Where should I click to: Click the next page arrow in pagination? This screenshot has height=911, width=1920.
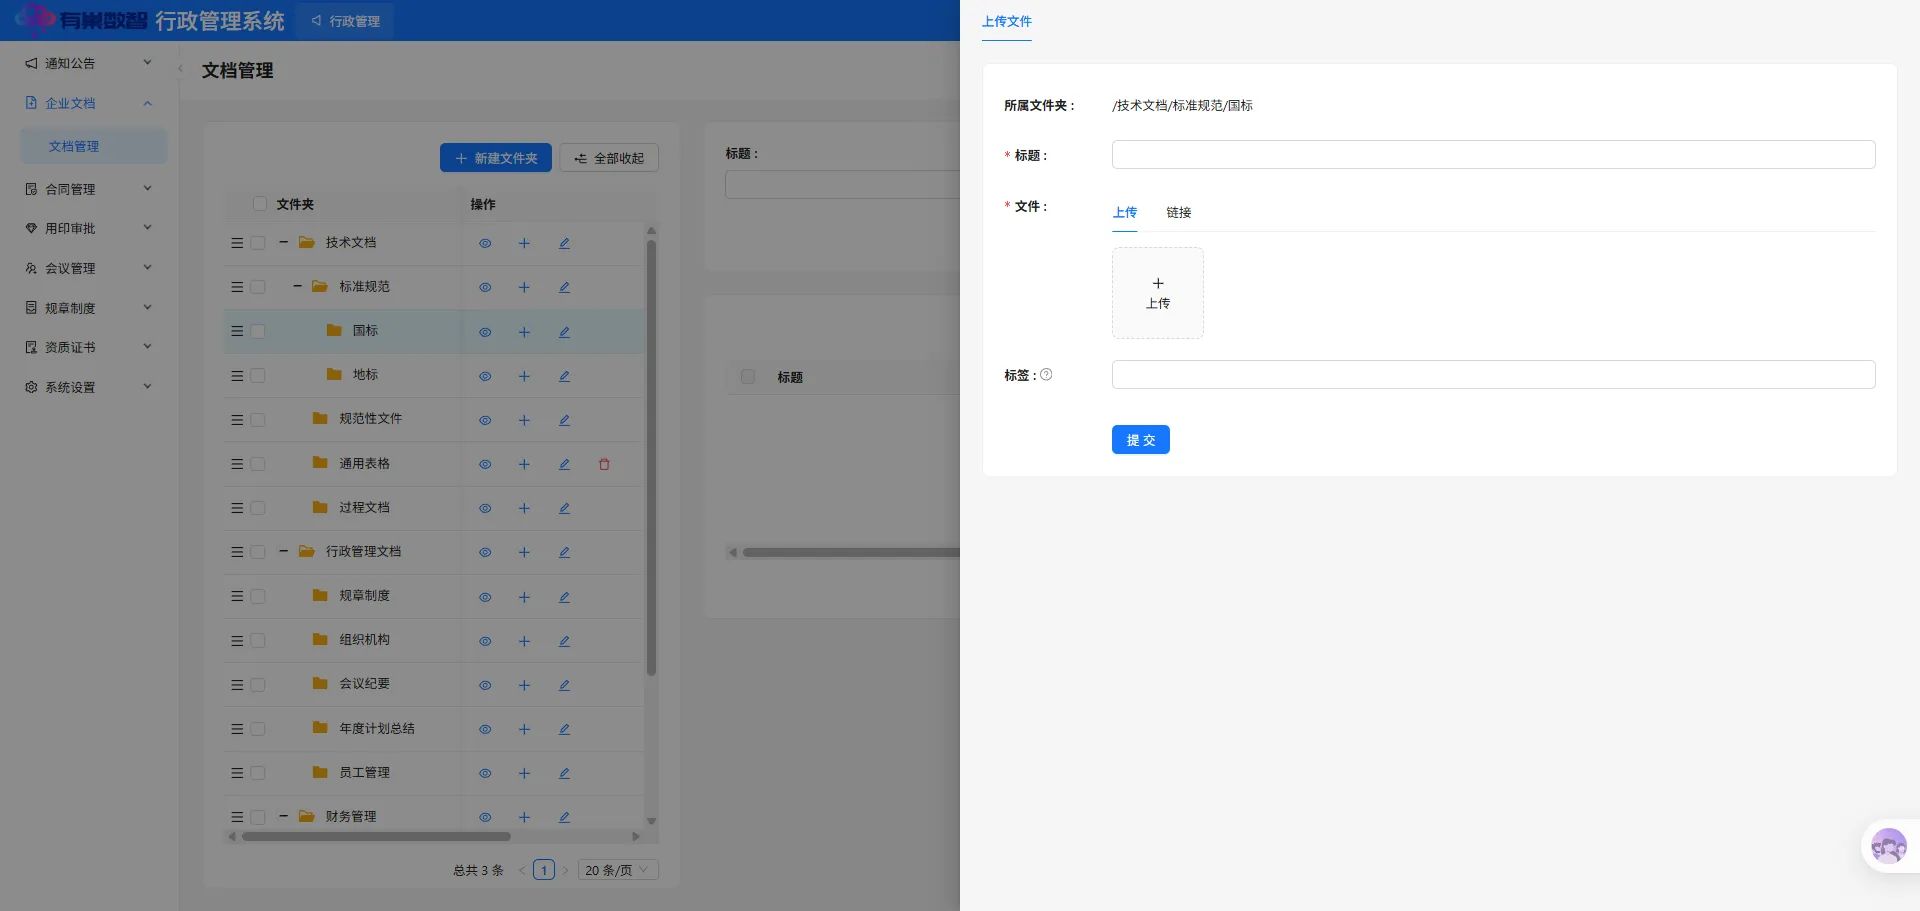566,870
